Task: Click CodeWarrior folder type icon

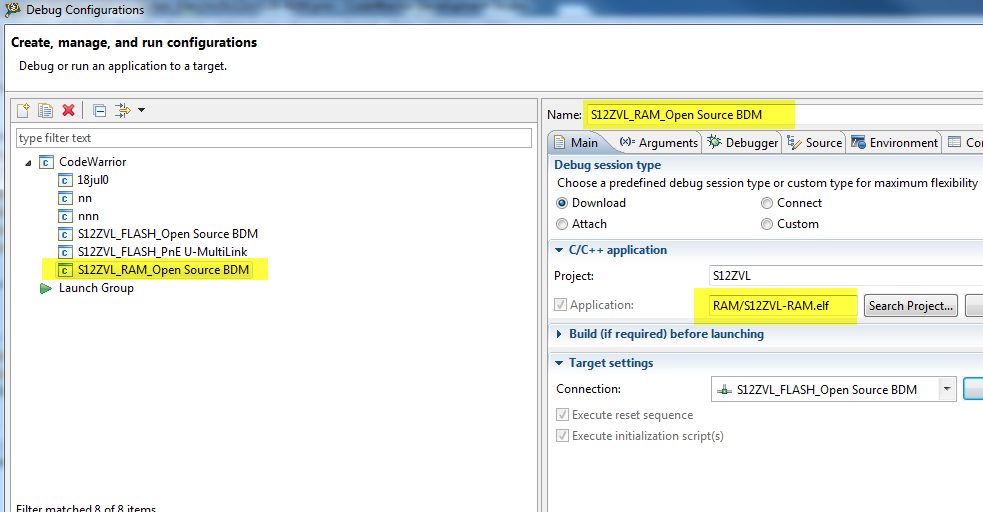Action: [x=46, y=162]
